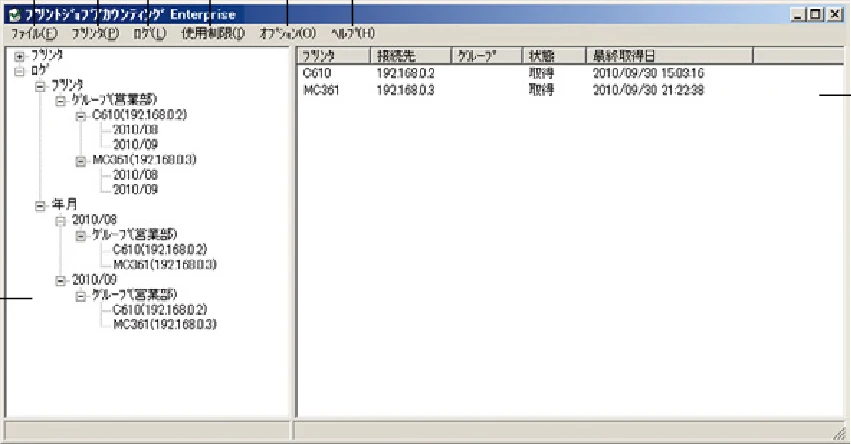Image resolution: width=851 pixels, height=444 pixels.
Task: Click the 192.168.0.3 address cell in the list
Action: 405,90
